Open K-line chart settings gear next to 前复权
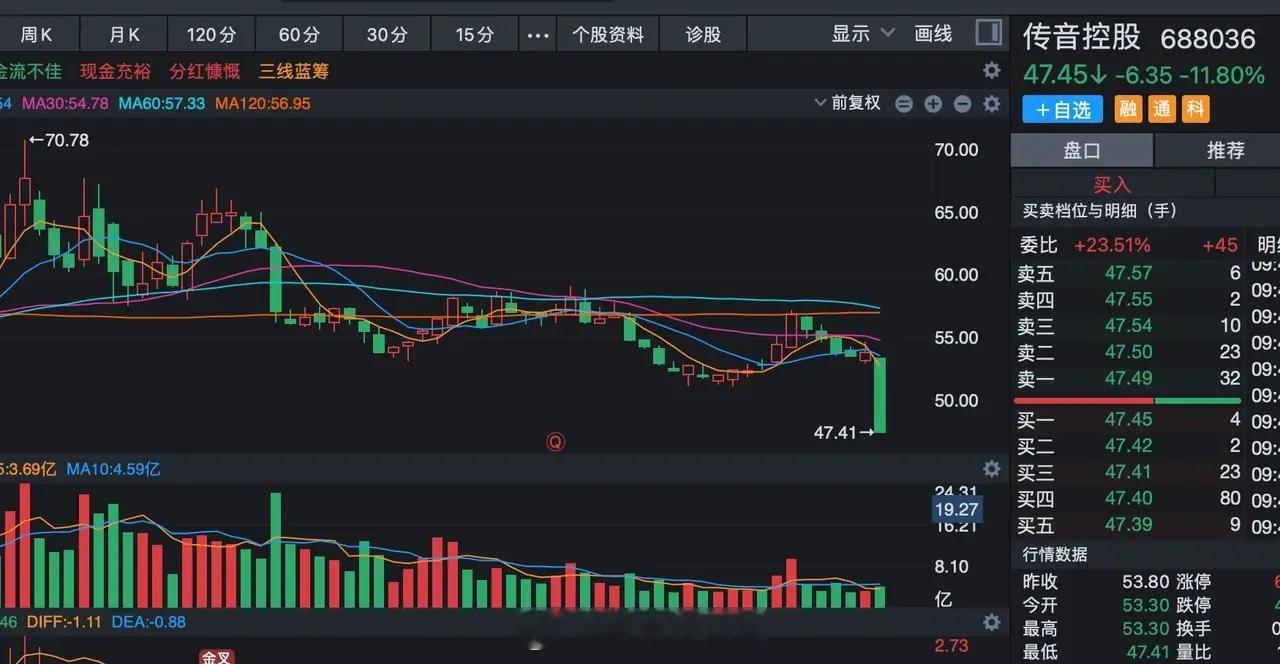 pyautogui.click(x=991, y=104)
